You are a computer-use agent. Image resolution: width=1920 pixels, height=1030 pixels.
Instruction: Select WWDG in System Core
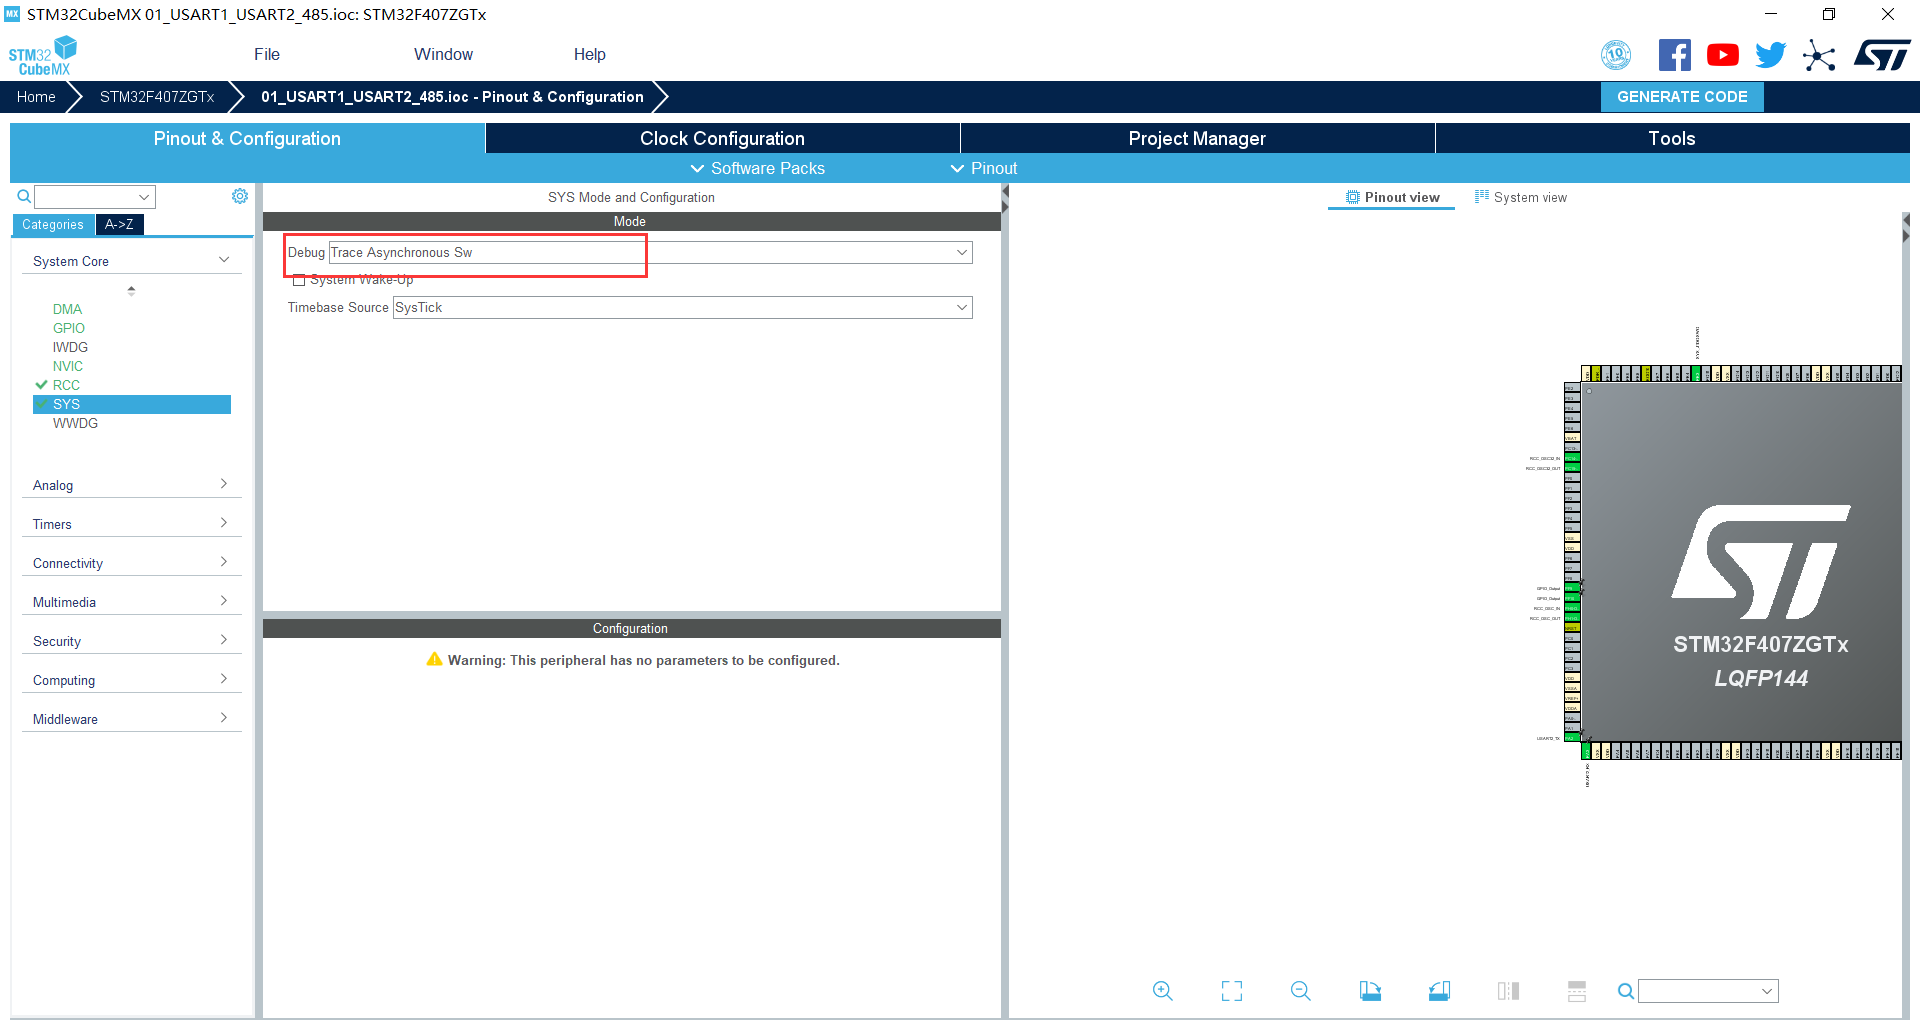tap(75, 423)
